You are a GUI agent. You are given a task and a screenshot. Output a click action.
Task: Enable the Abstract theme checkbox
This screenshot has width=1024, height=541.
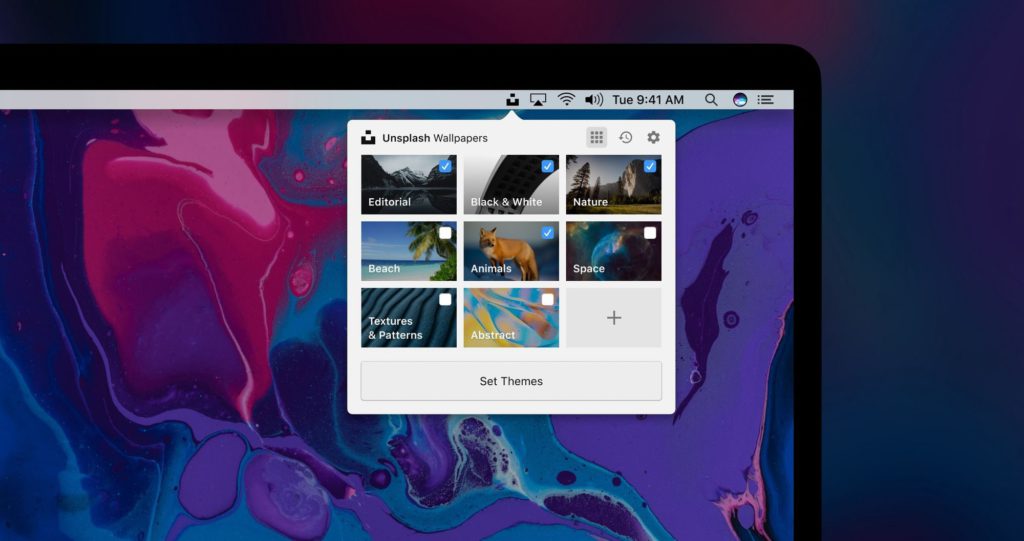[547, 300]
